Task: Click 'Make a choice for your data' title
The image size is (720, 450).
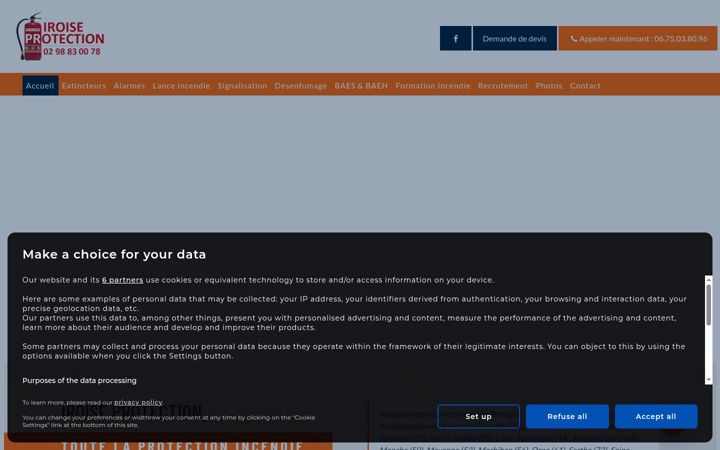Action: pyautogui.click(x=114, y=254)
